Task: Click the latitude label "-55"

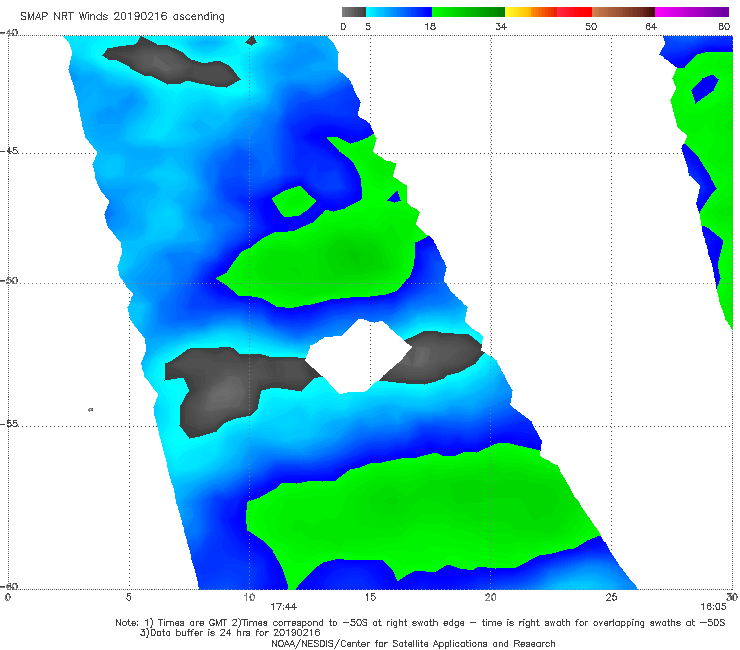Action: 9,424
